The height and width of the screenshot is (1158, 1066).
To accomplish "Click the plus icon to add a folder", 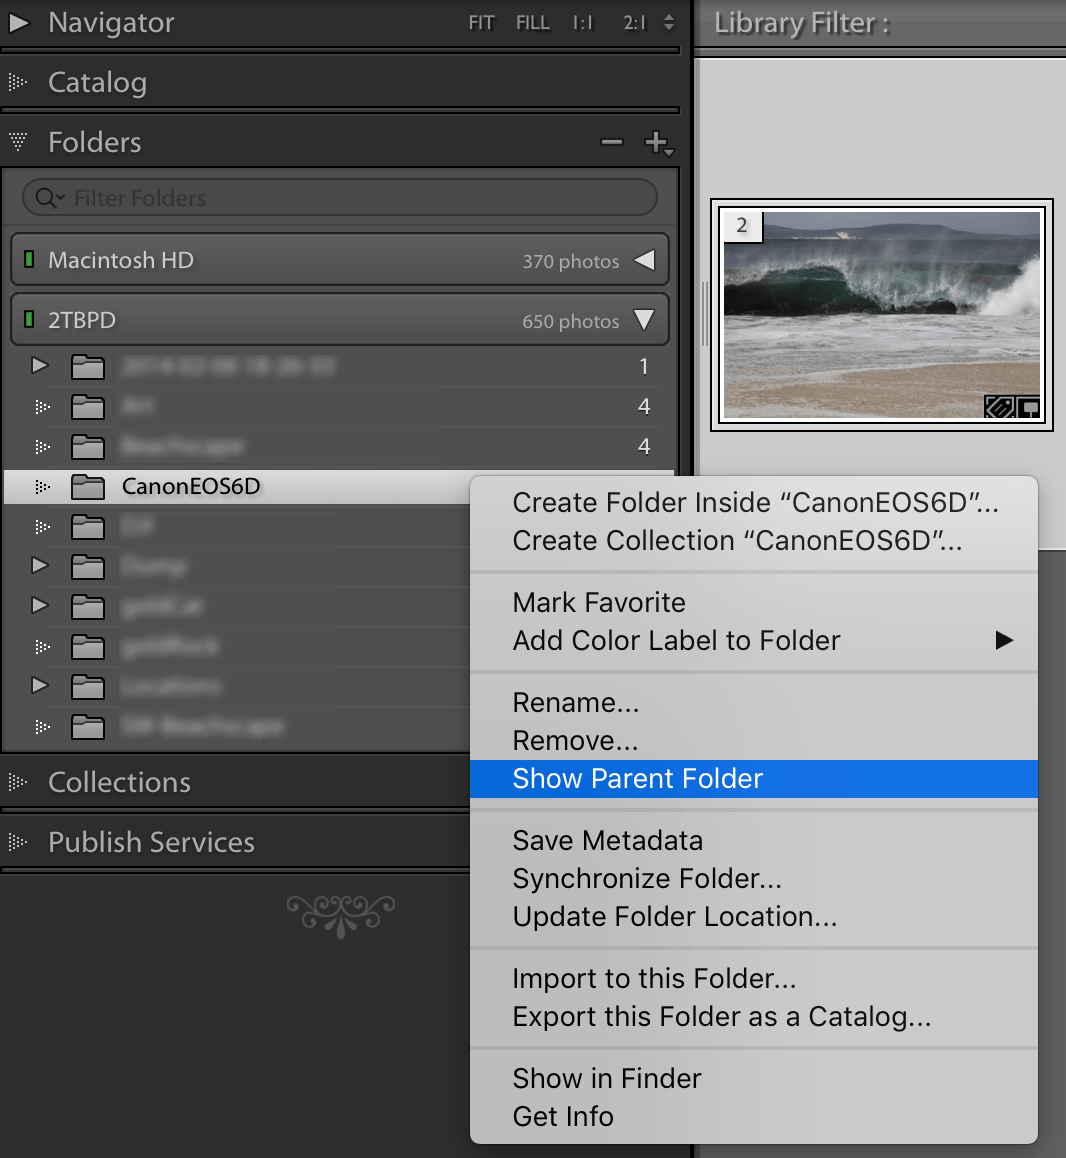I will coord(655,143).
